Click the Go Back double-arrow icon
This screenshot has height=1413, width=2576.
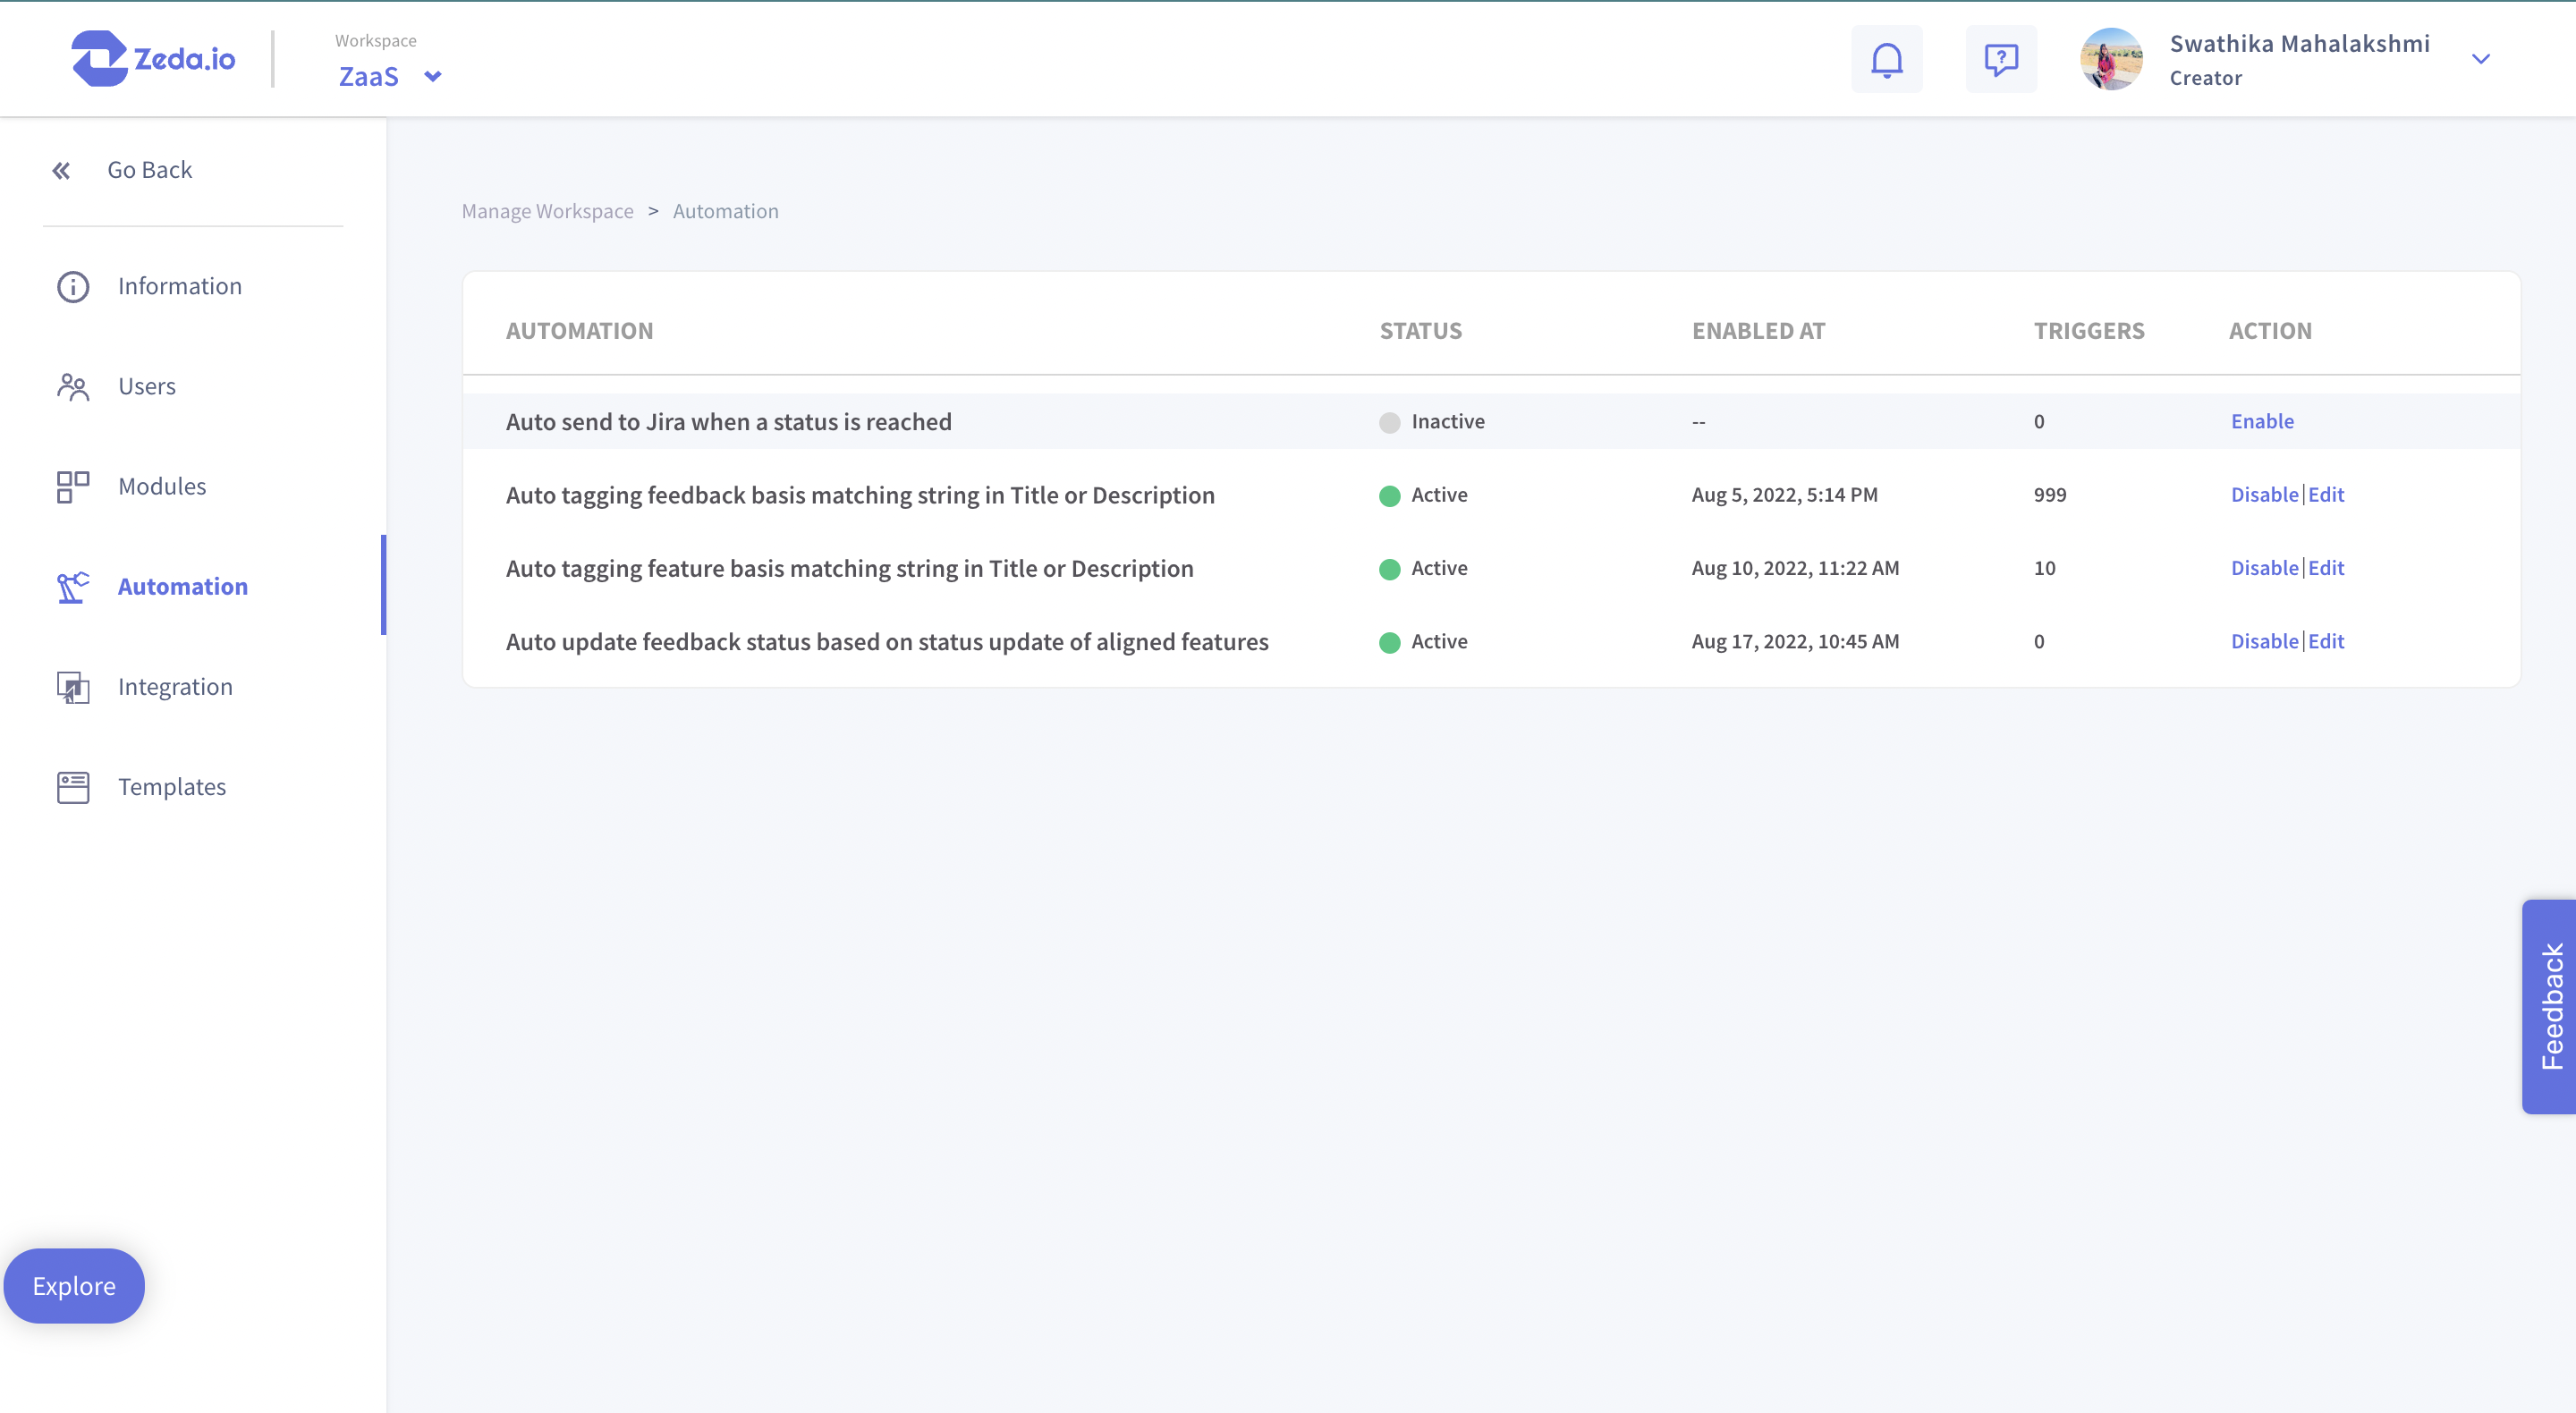[61, 171]
